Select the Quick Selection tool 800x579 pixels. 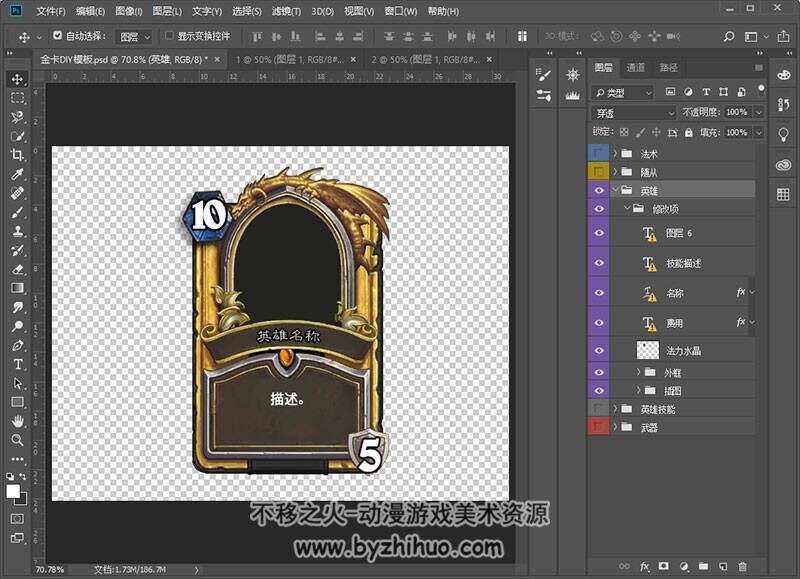17,136
